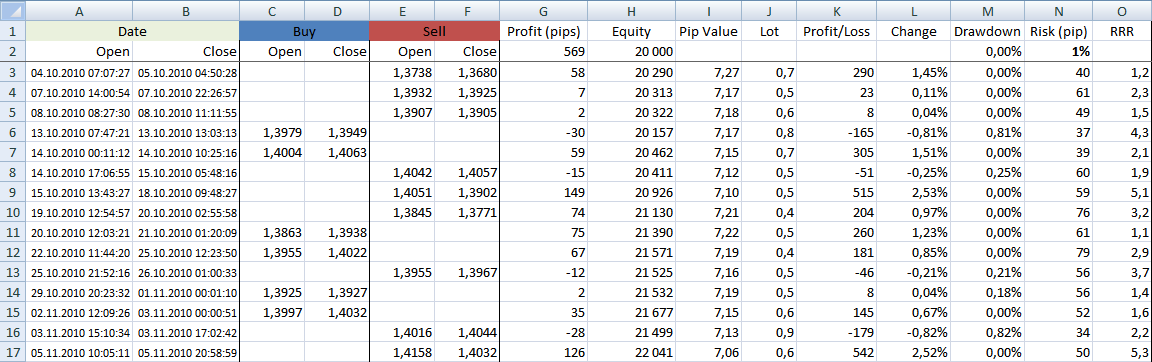This screenshot has width=1152, height=362.
Task: Click total profit cell showing 569
Action: click(543, 52)
